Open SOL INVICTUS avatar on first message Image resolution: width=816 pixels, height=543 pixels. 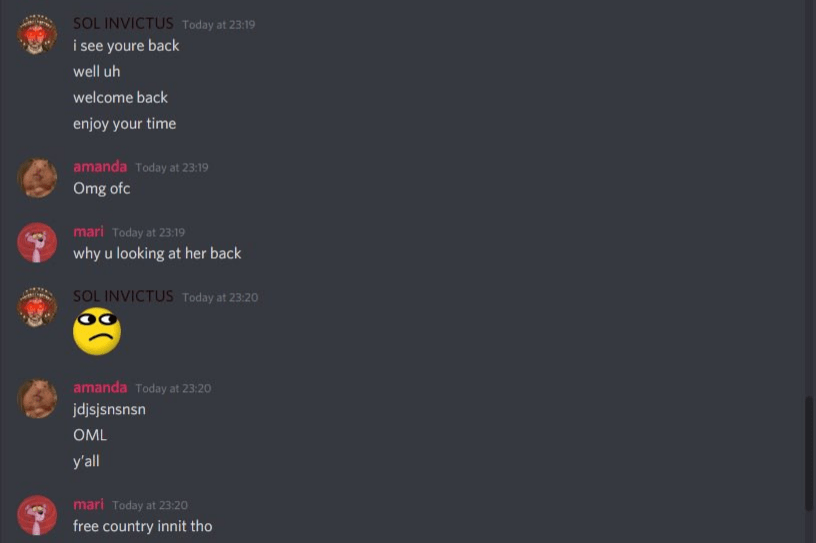click(x=37, y=34)
